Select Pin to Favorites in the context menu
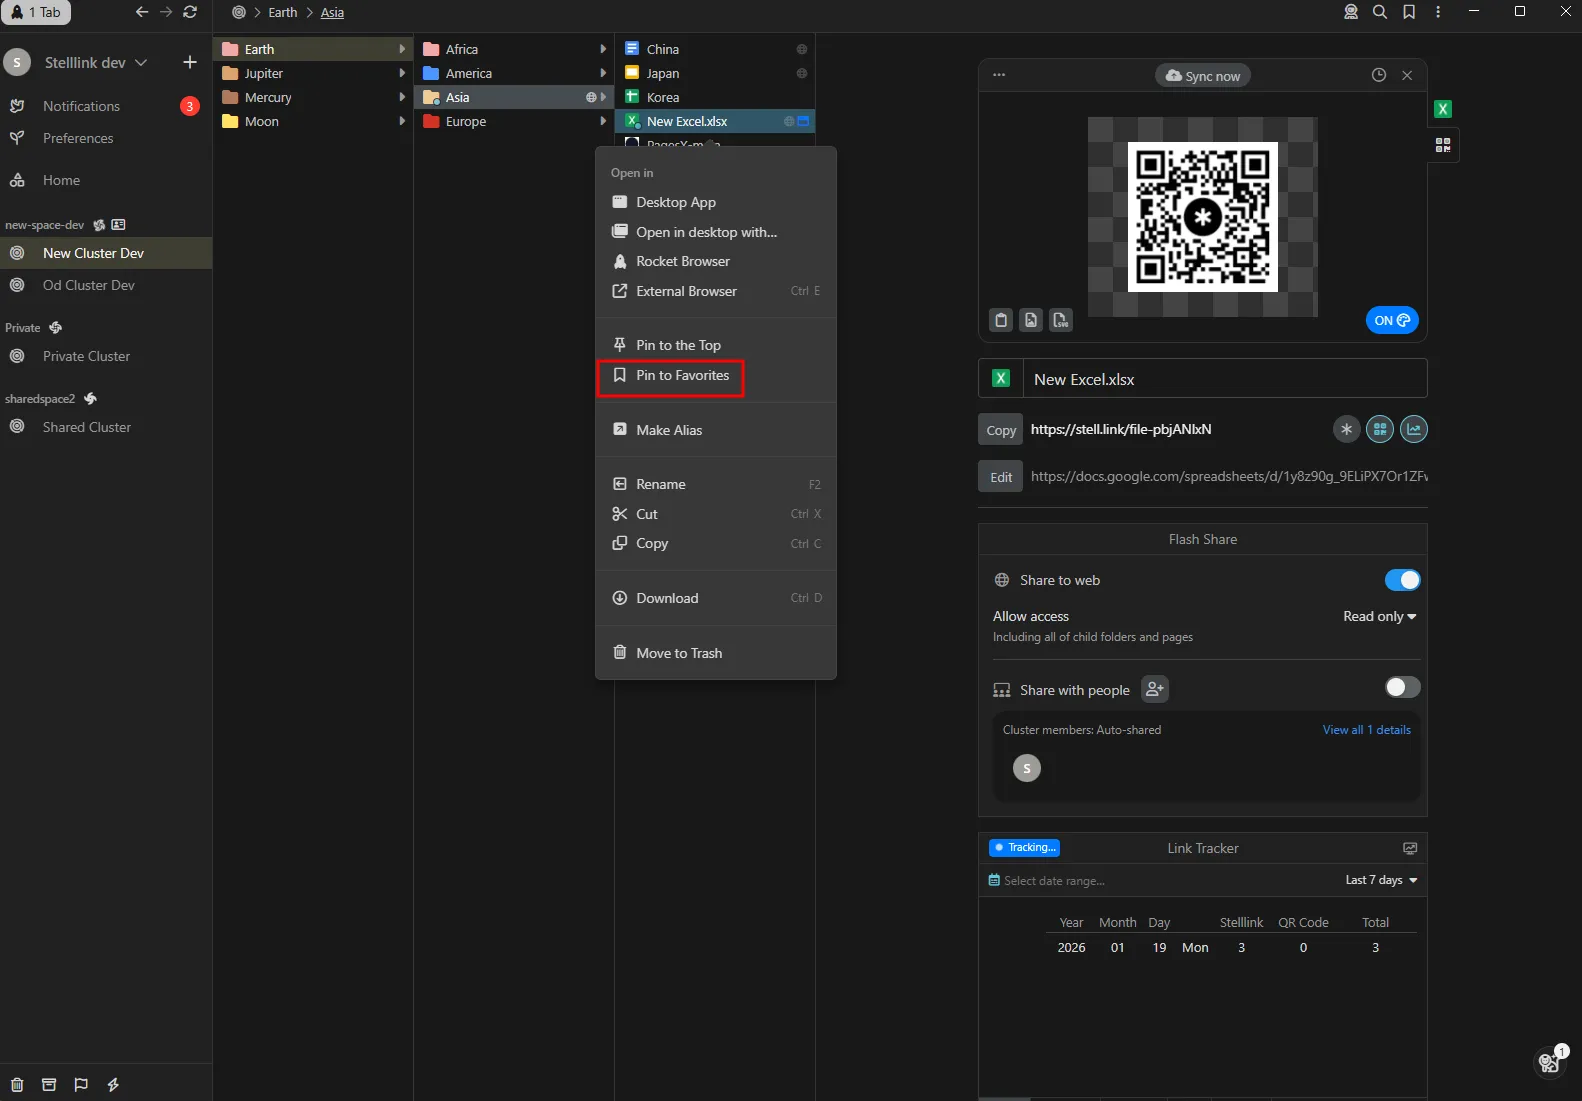This screenshot has width=1582, height=1101. (x=682, y=375)
